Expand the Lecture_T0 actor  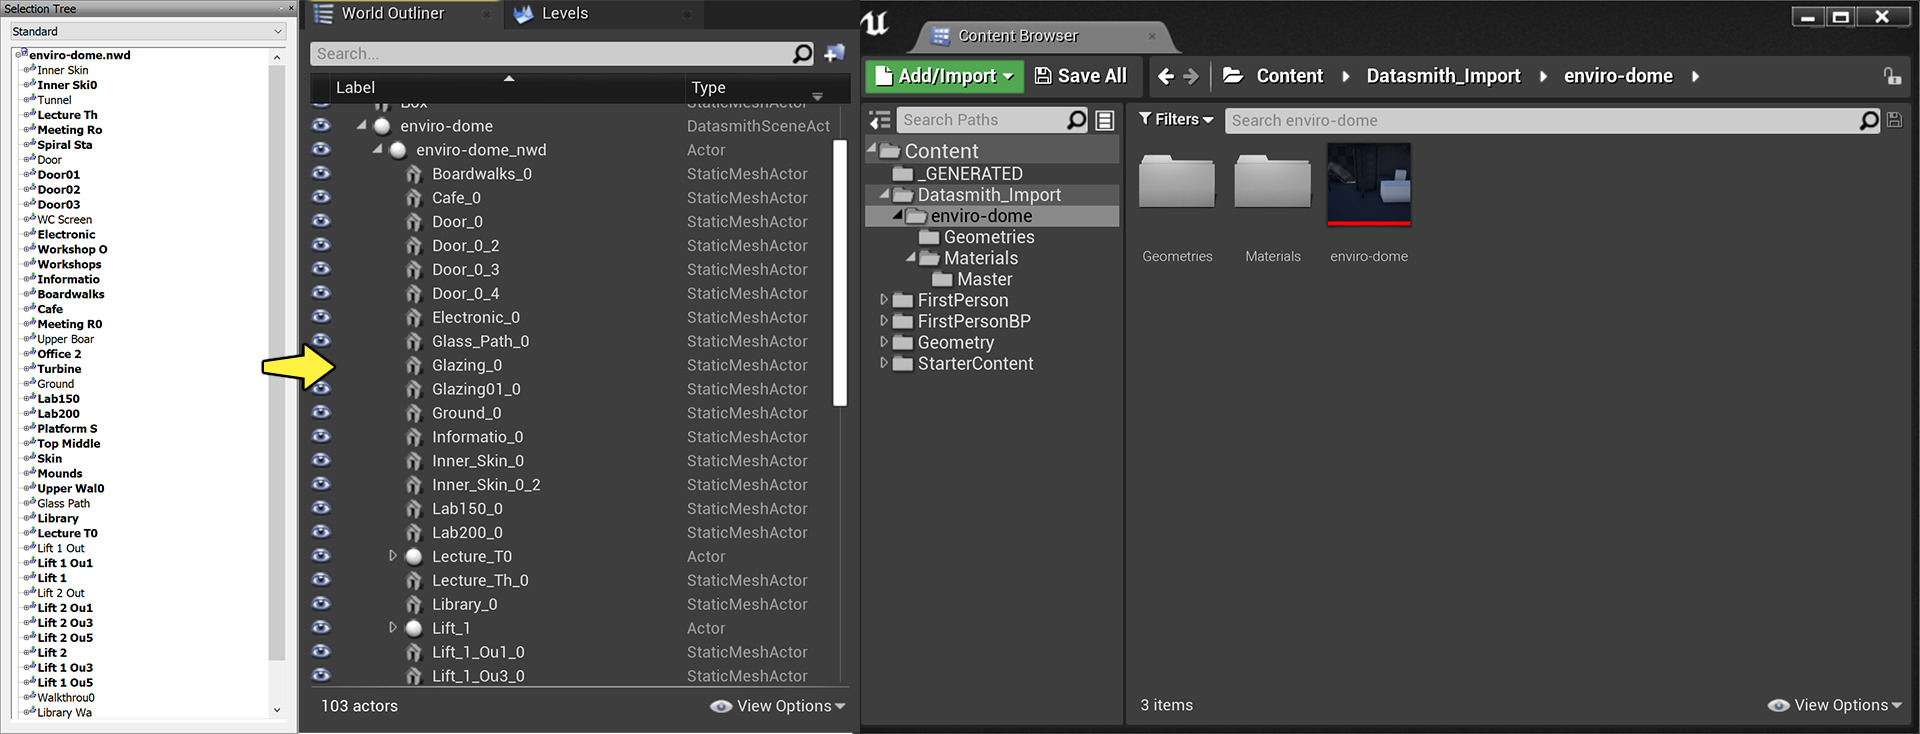pyautogui.click(x=393, y=556)
